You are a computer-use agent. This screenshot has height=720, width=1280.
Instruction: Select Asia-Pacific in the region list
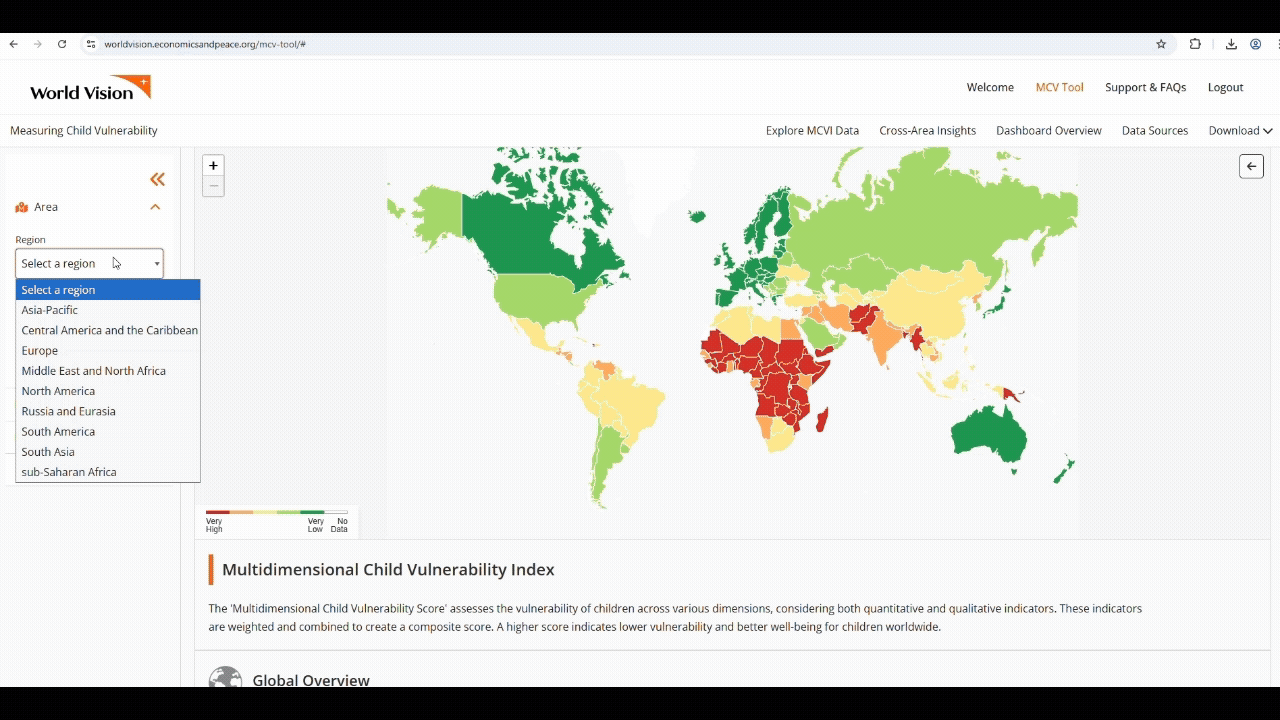coord(50,310)
